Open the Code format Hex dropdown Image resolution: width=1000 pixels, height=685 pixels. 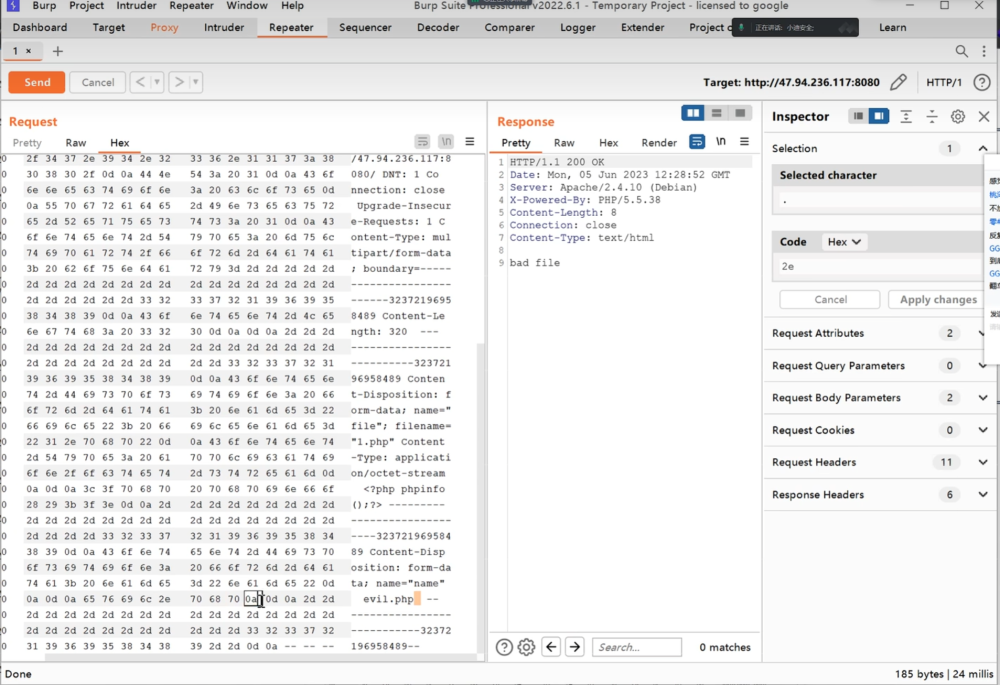tap(844, 242)
